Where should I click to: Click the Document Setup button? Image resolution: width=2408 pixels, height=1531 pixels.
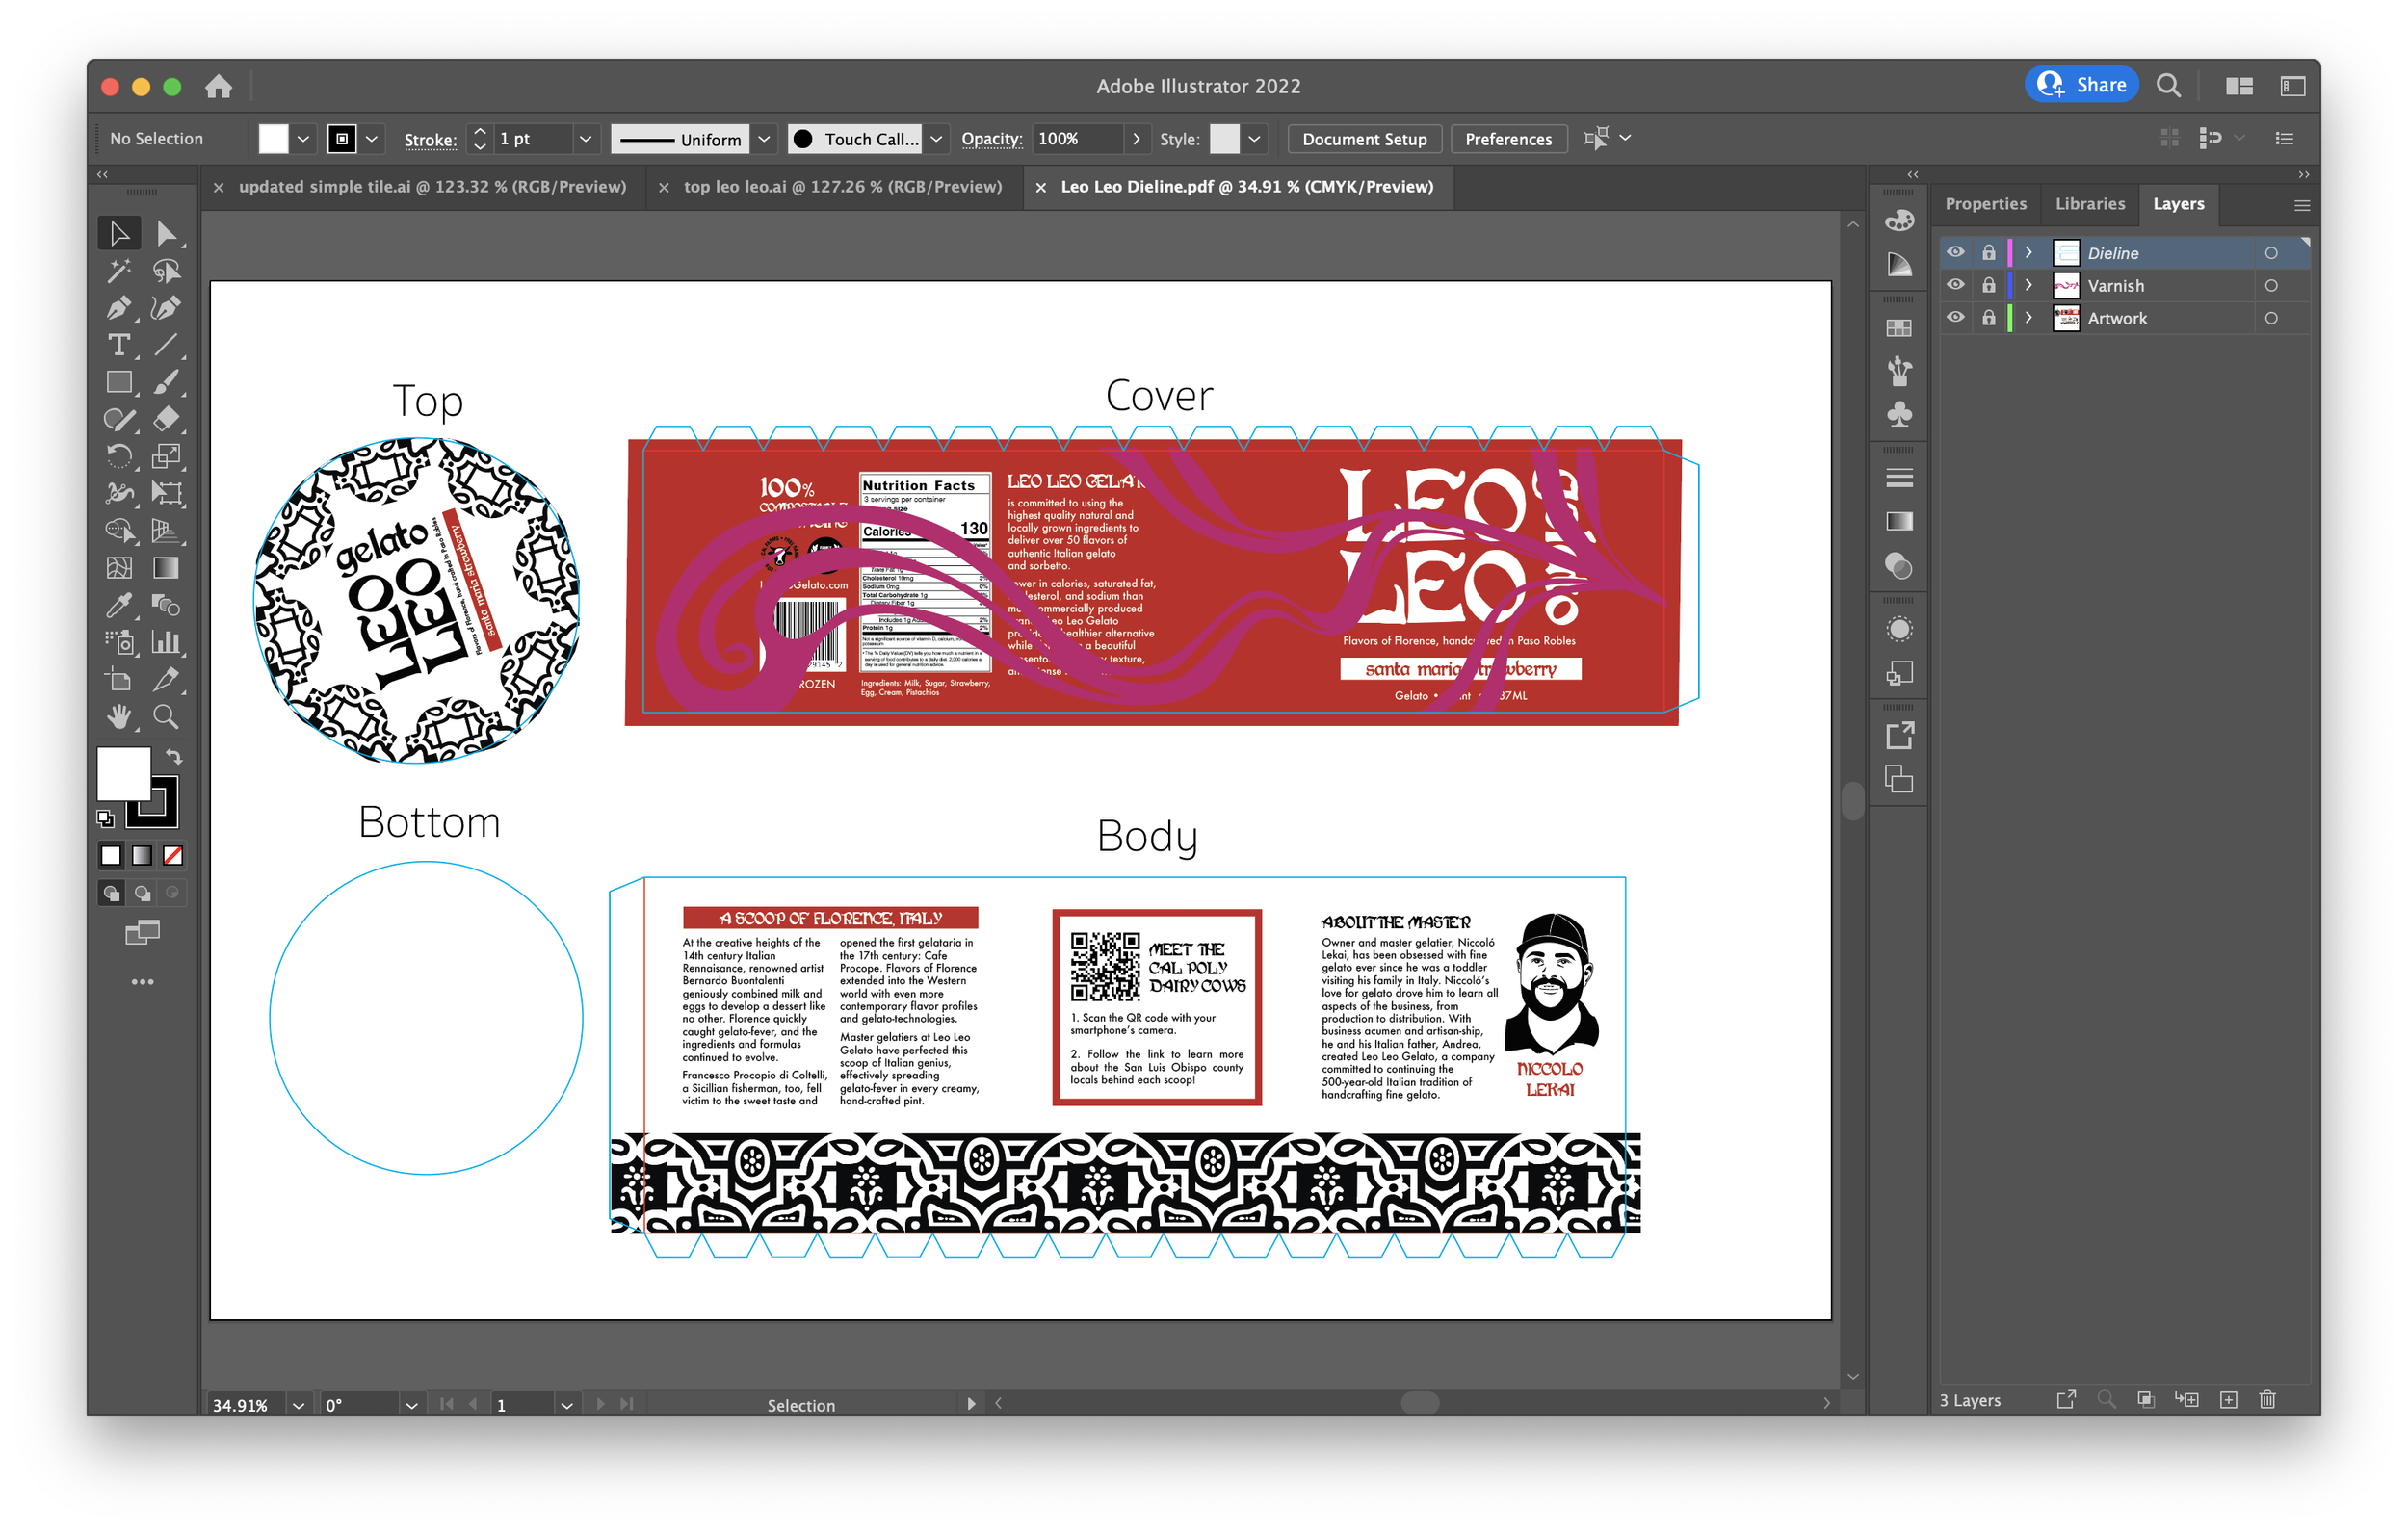coord(1363,139)
